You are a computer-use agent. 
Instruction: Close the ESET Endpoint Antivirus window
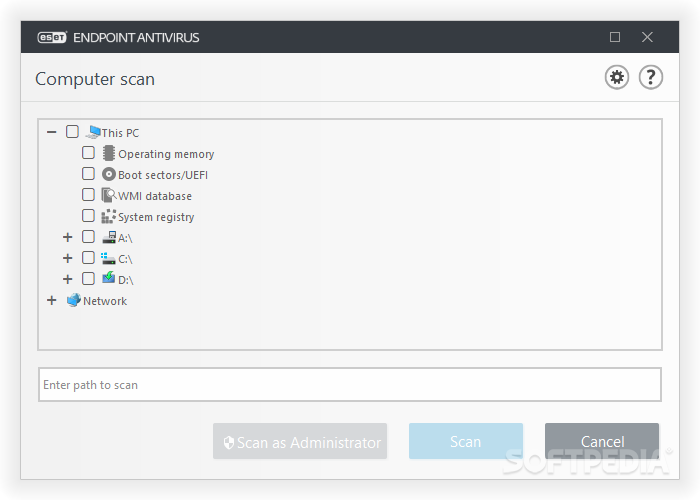tap(647, 37)
